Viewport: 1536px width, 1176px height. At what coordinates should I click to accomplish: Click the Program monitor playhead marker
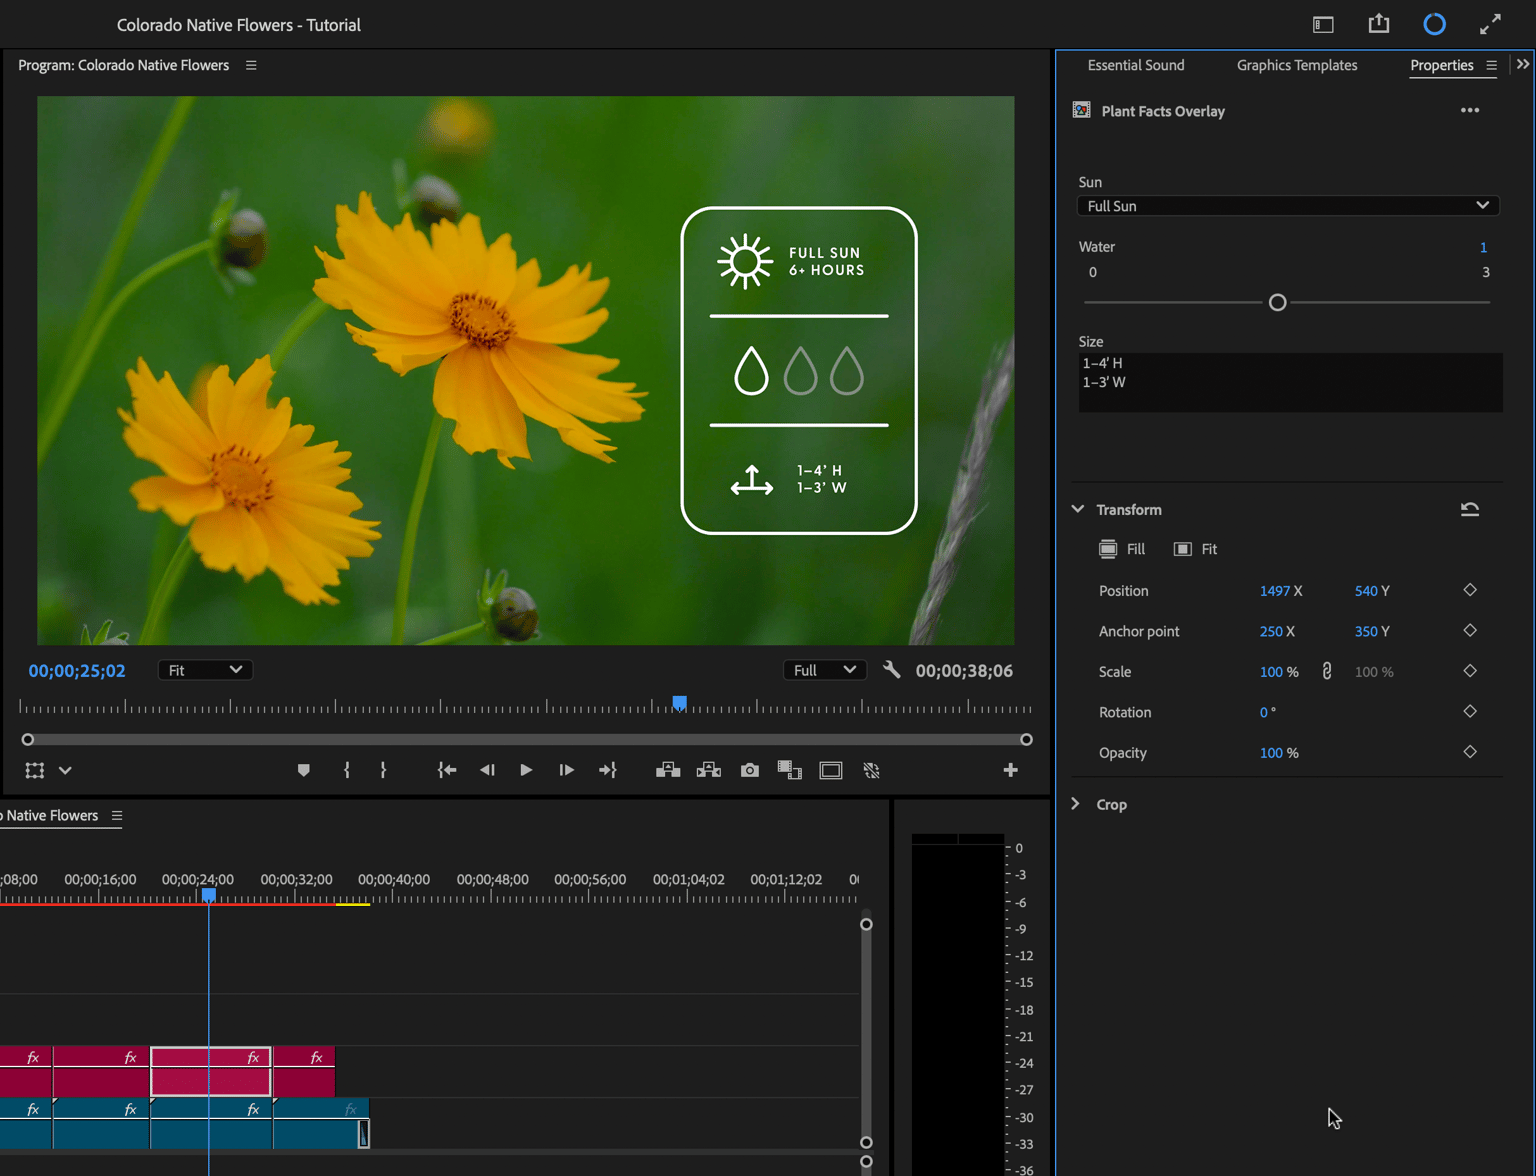[680, 704]
